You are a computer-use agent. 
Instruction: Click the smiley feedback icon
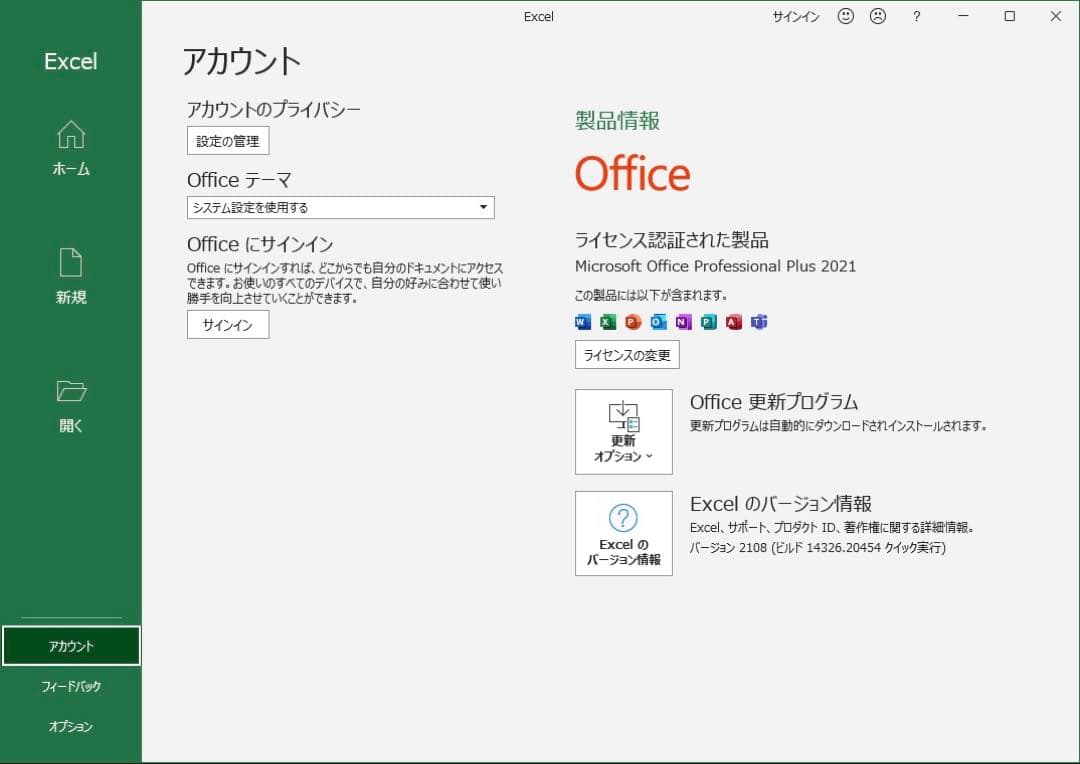tap(845, 16)
